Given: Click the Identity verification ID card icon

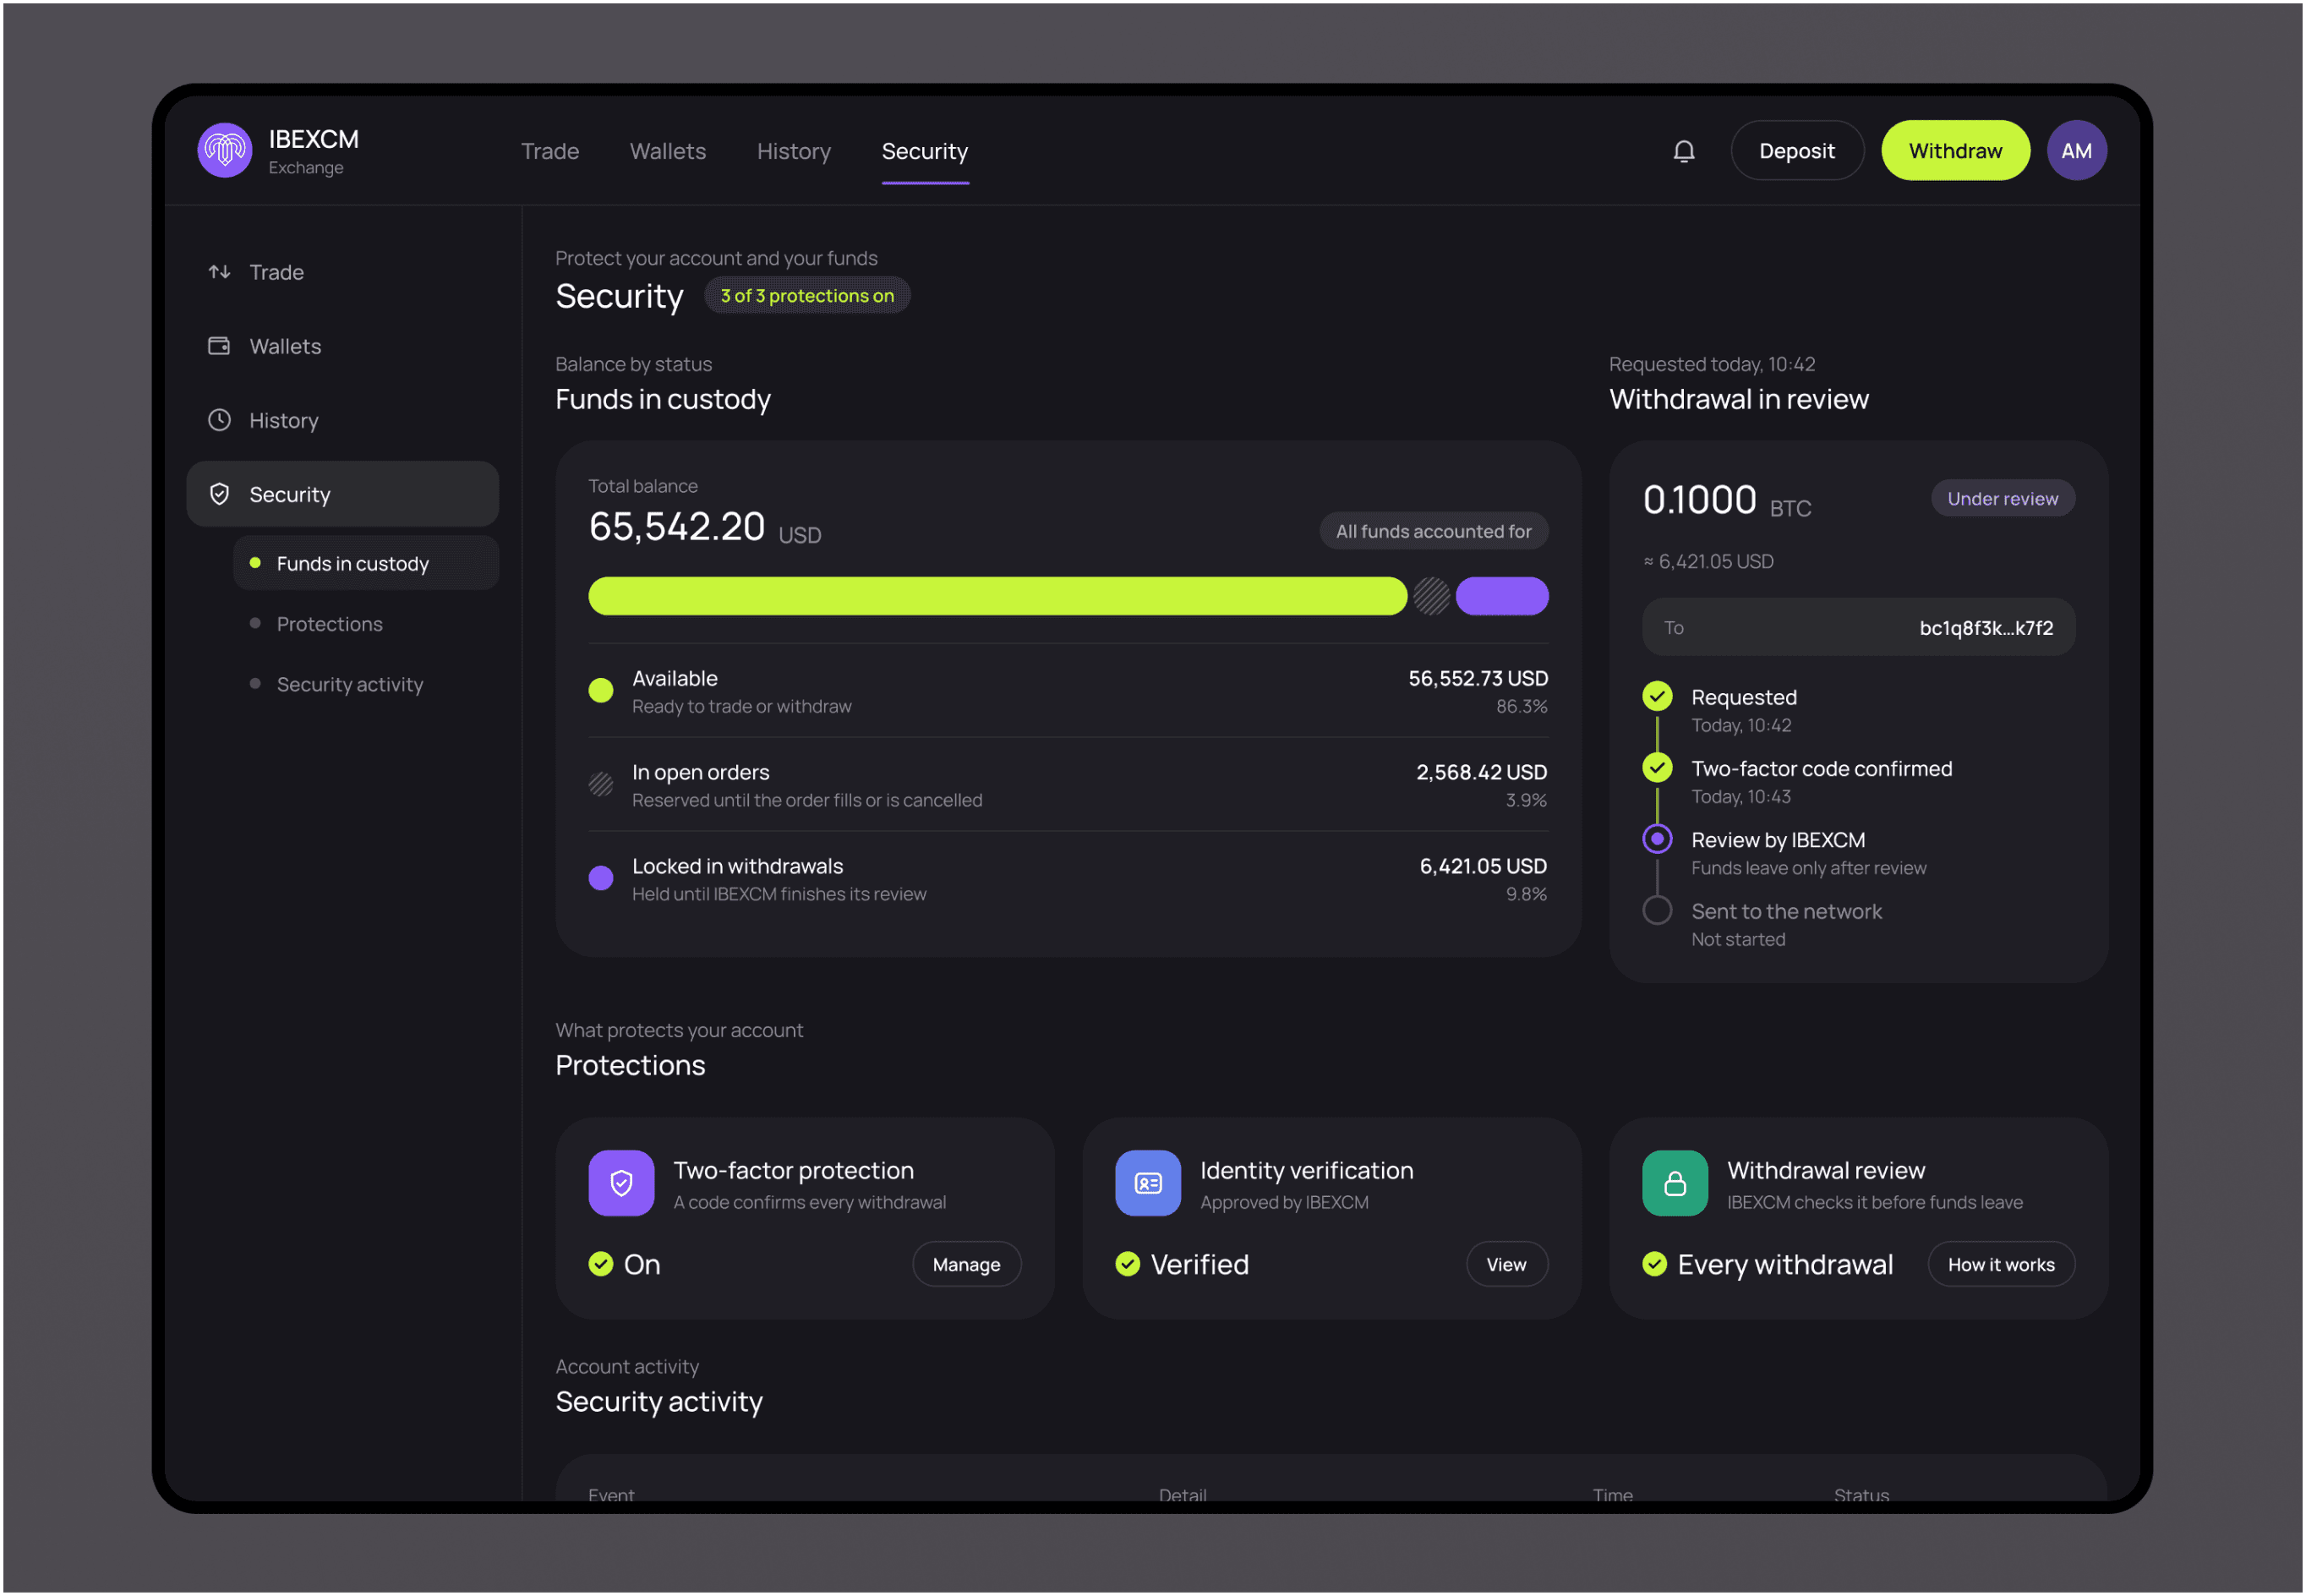Looking at the screenshot, I should 1148,1183.
